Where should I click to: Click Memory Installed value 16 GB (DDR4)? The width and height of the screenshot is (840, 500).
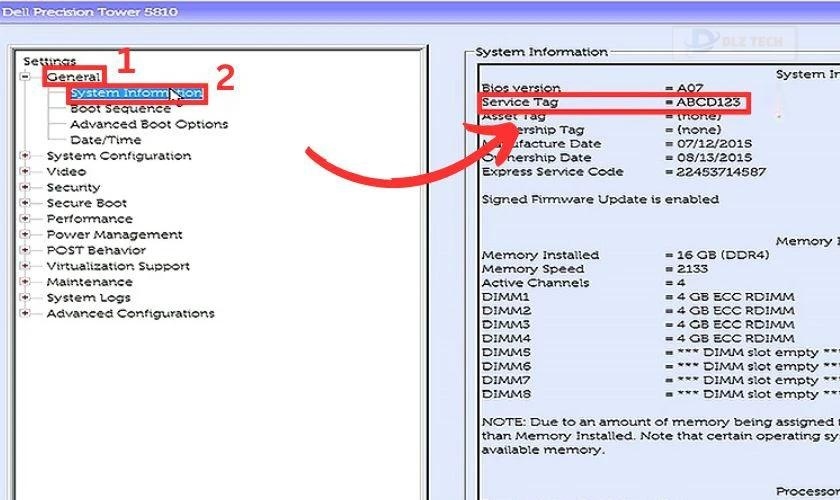(723, 255)
